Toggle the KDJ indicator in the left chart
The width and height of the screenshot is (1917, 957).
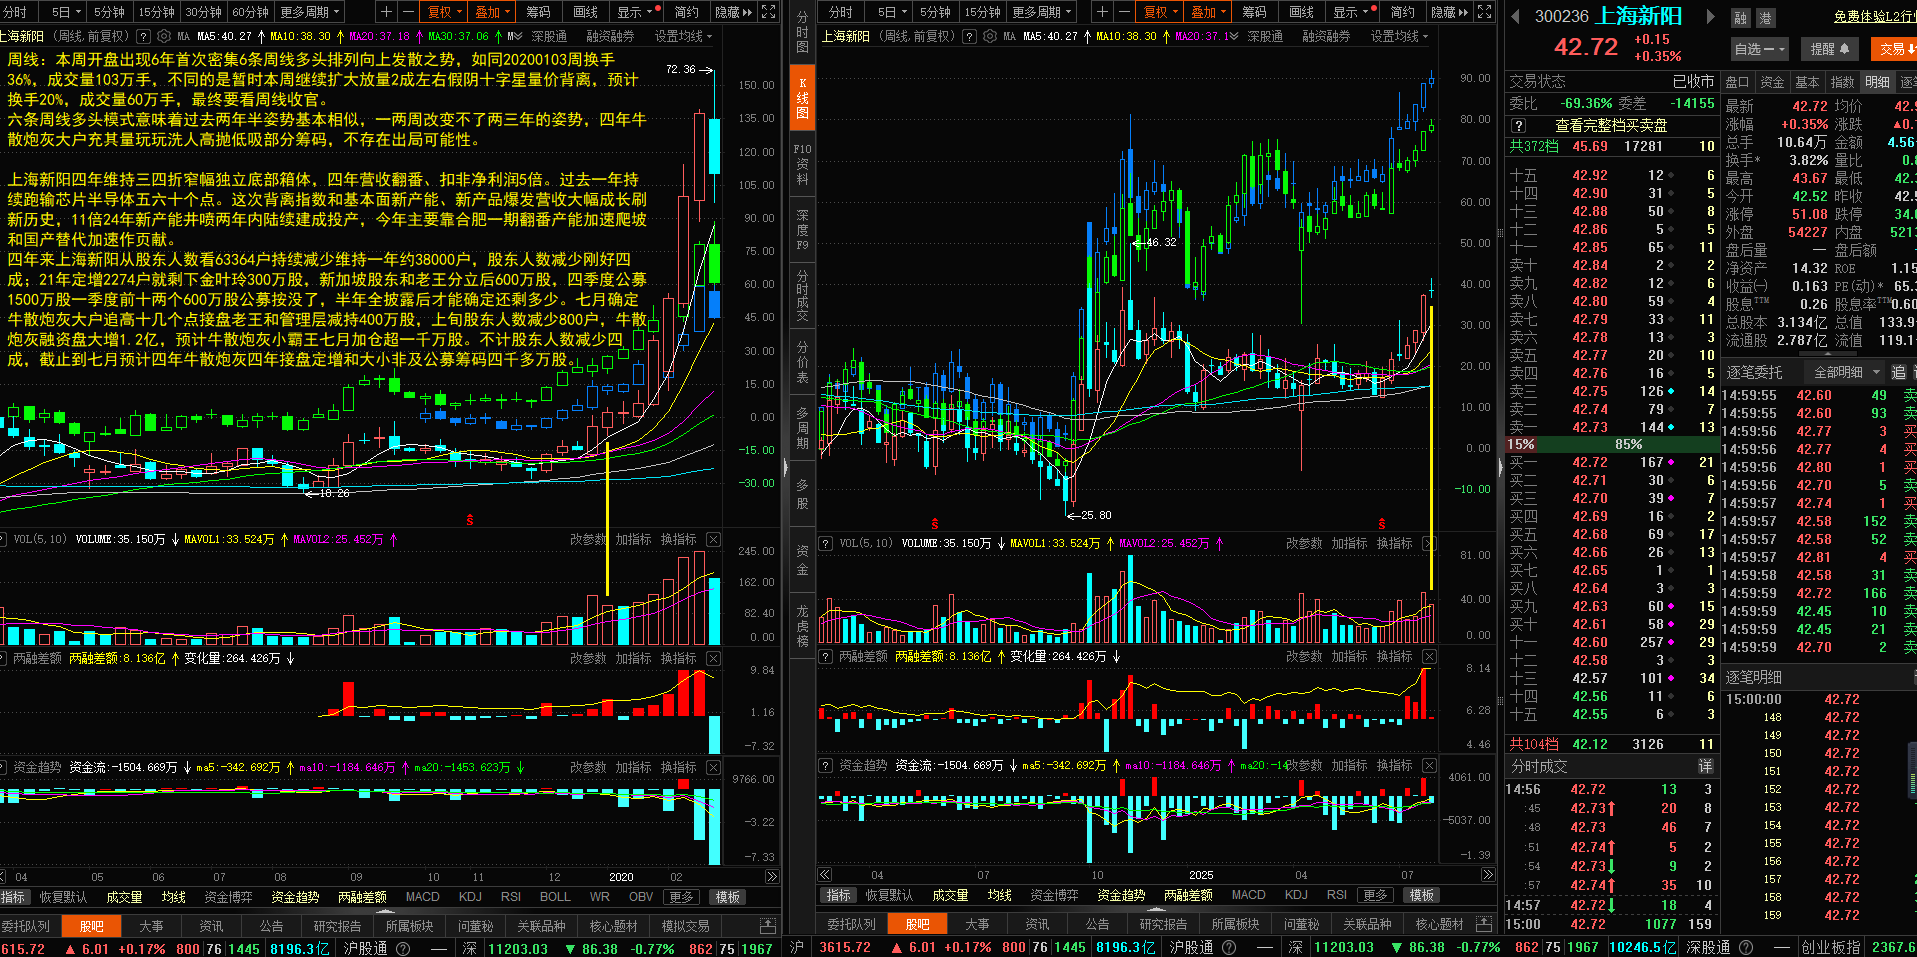pos(470,897)
